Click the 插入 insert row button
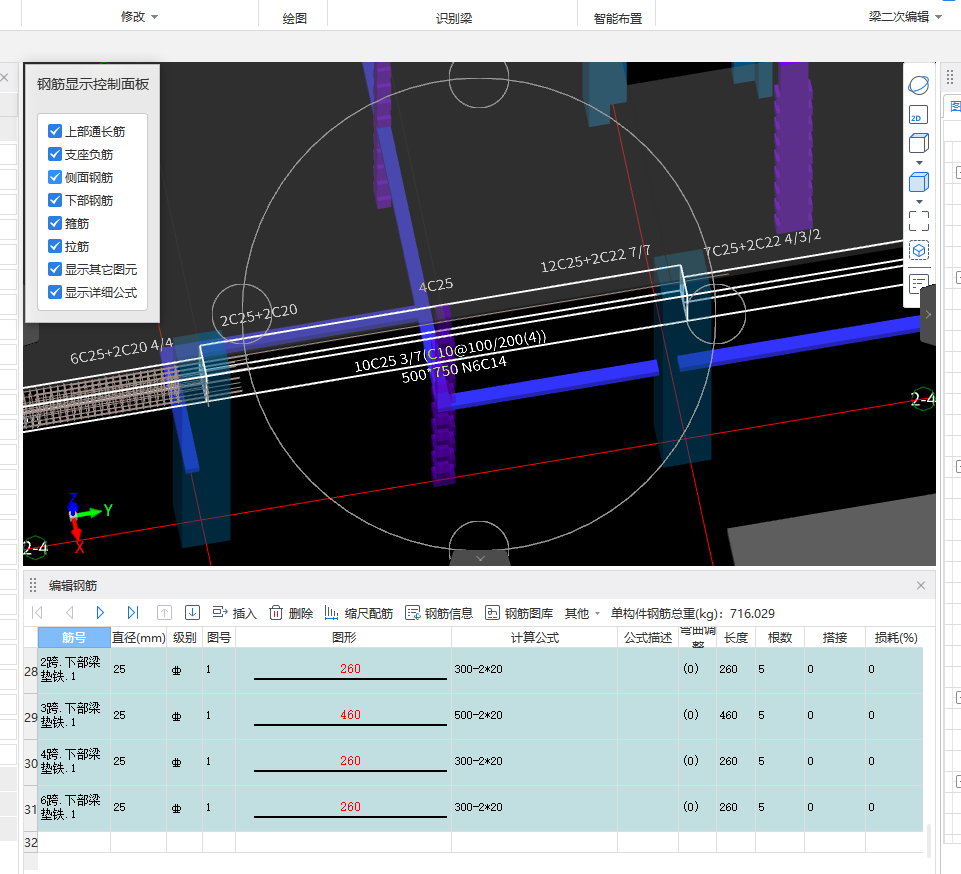This screenshot has height=874, width=961. click(234, 613)
